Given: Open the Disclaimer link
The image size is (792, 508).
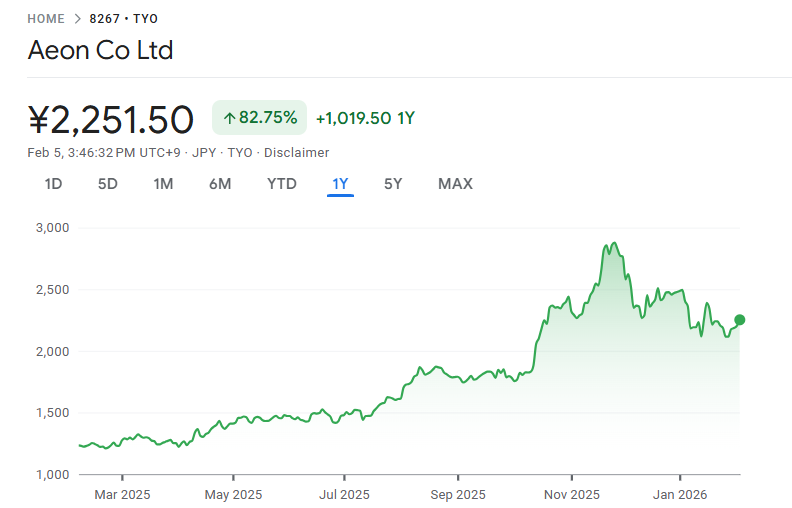Looking at the screenshot, I should (297, 153).
